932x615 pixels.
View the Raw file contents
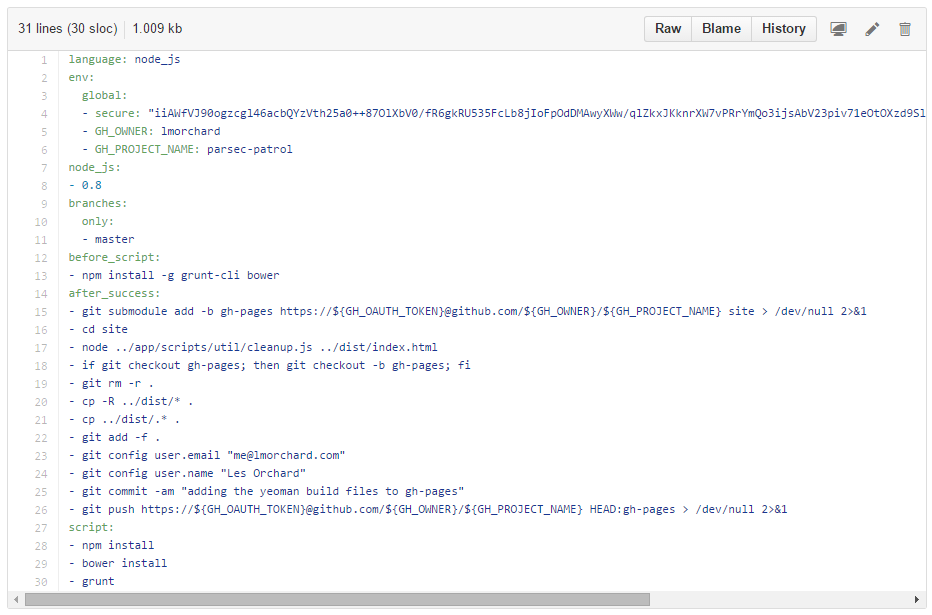(668, 29)
